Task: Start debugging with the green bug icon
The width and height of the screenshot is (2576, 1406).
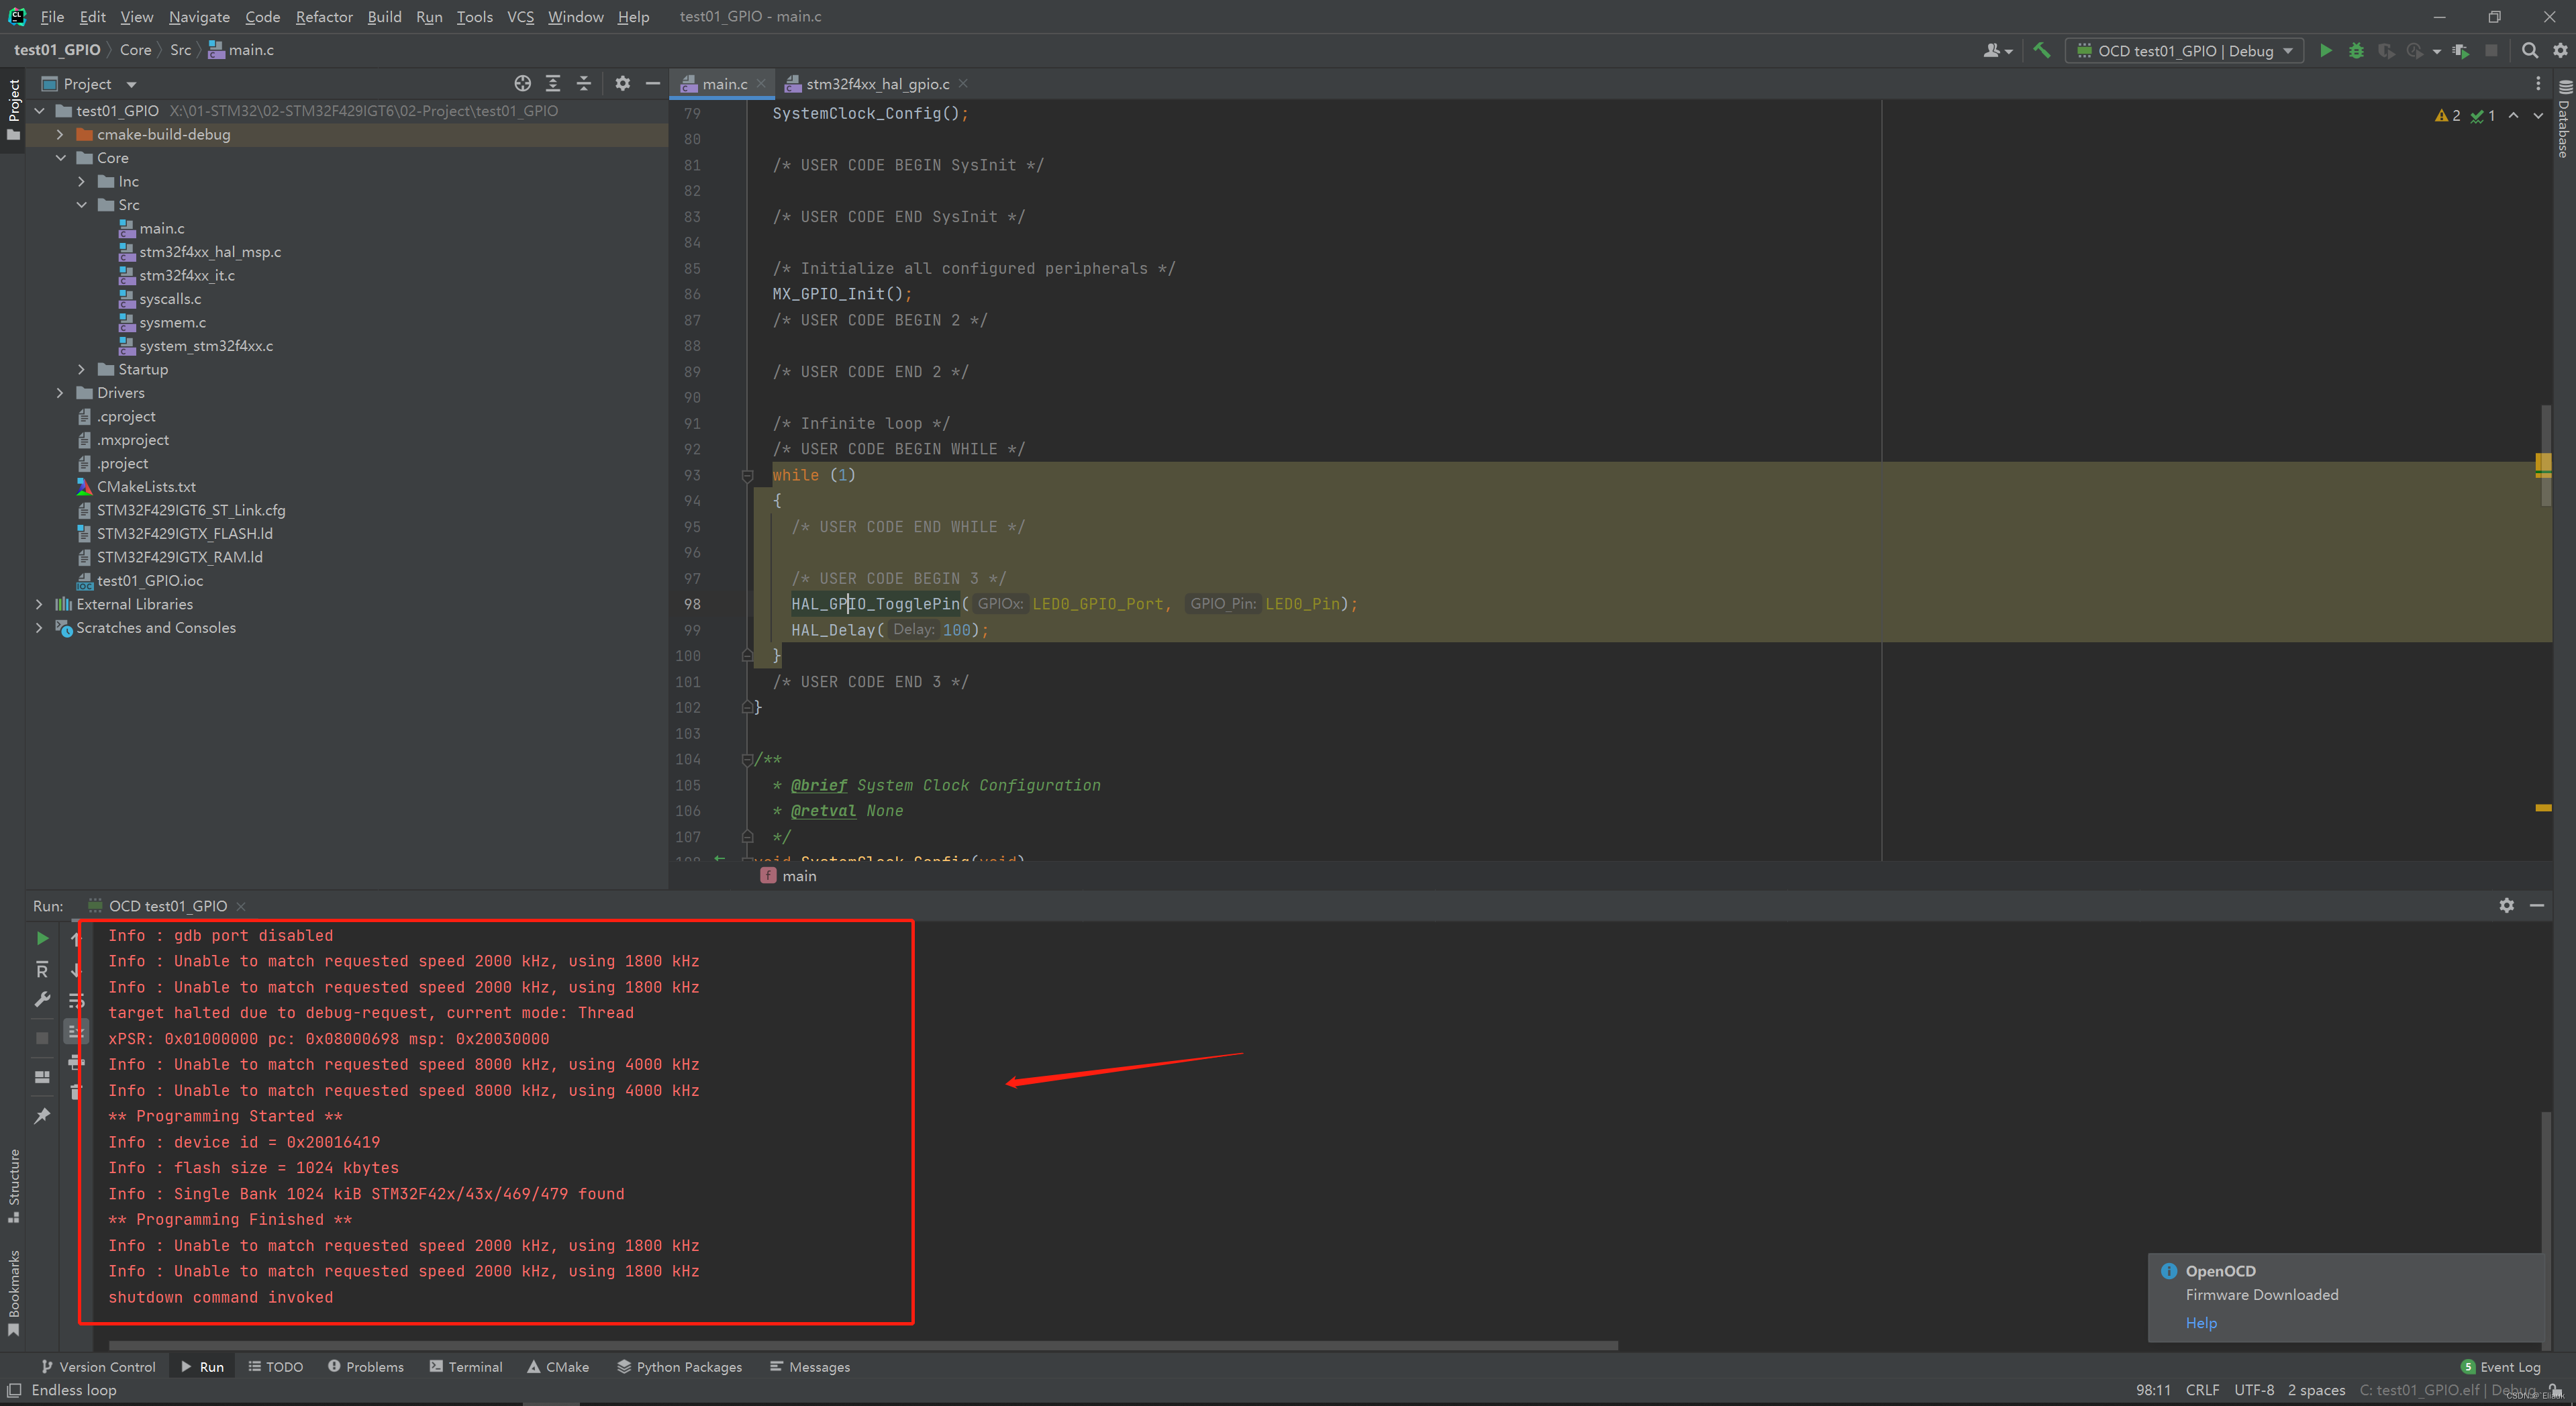Action: [x=2356, y=50]
